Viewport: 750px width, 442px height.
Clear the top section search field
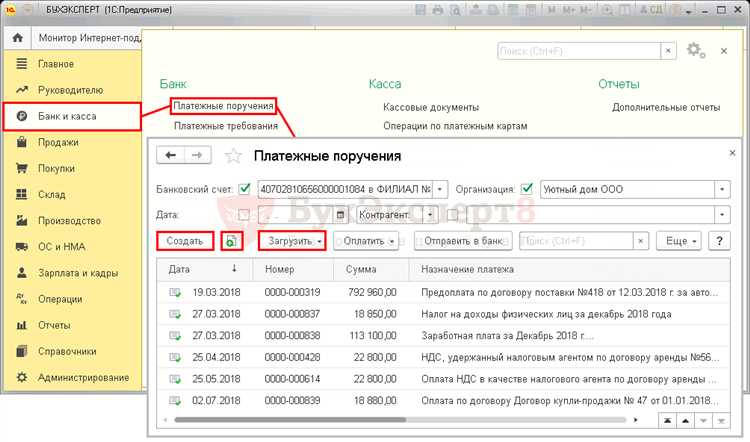click(668, 51)
